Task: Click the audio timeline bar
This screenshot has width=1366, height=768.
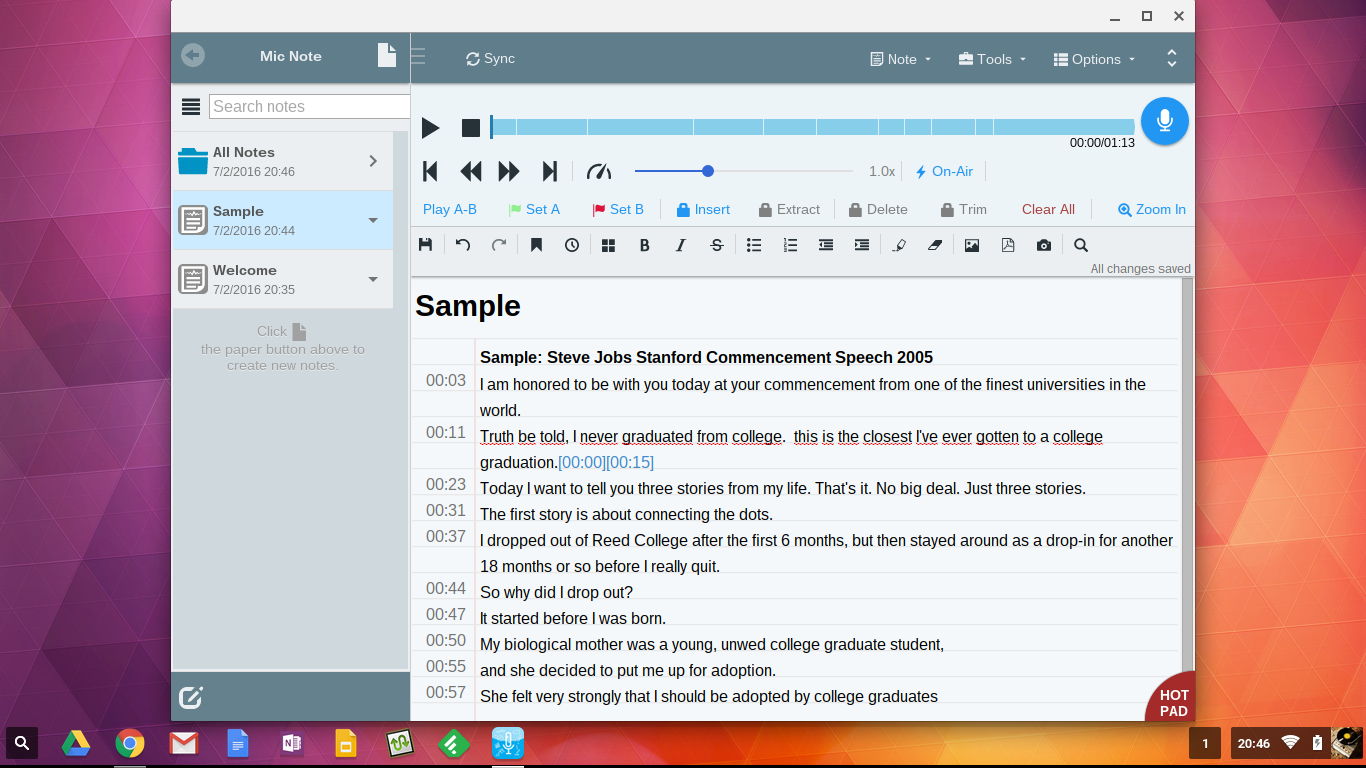Action: click(x=812, y=127)
